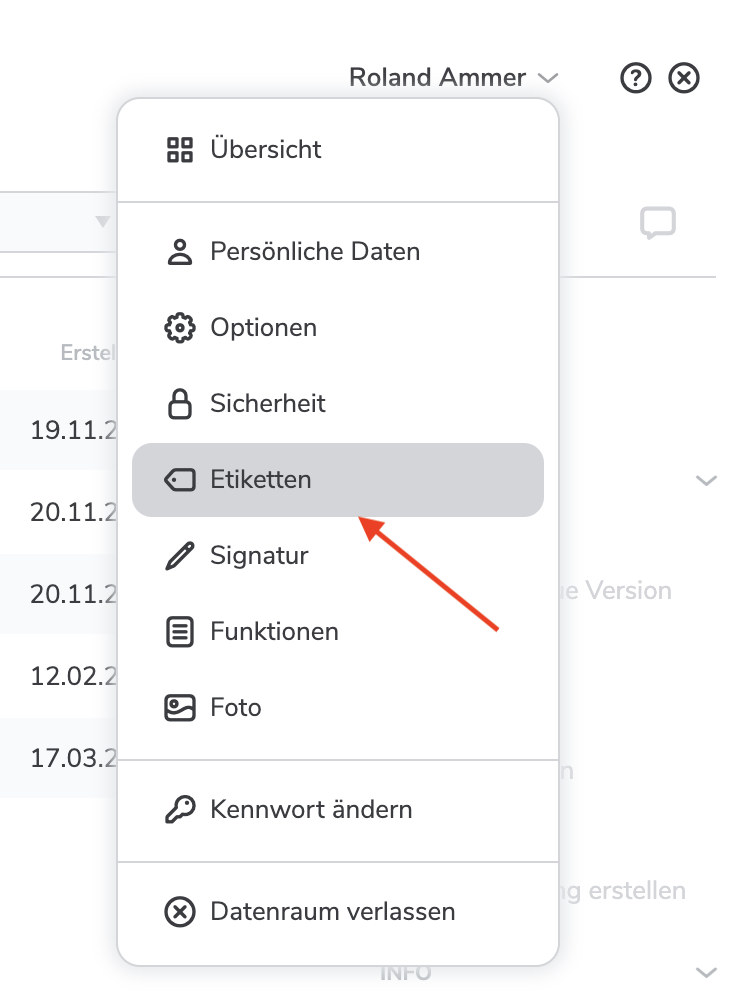Click the padlock icon for Sicherheit

(179, 404)
